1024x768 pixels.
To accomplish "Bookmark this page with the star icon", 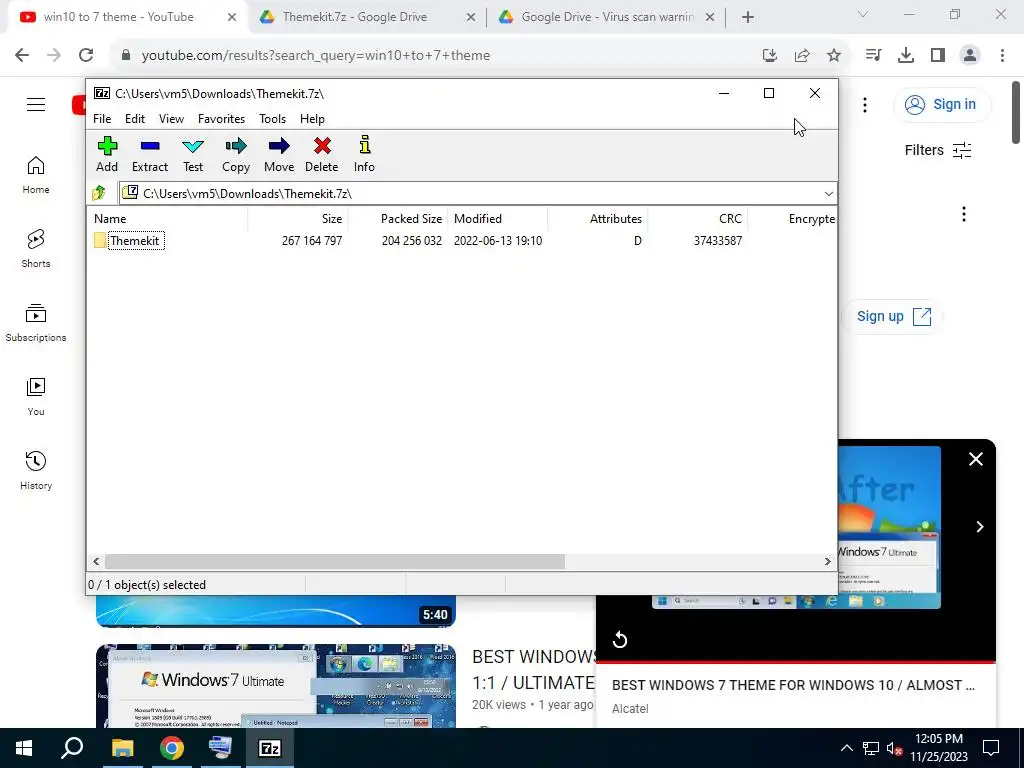I will pyautogui.click(x=834, y=56).
